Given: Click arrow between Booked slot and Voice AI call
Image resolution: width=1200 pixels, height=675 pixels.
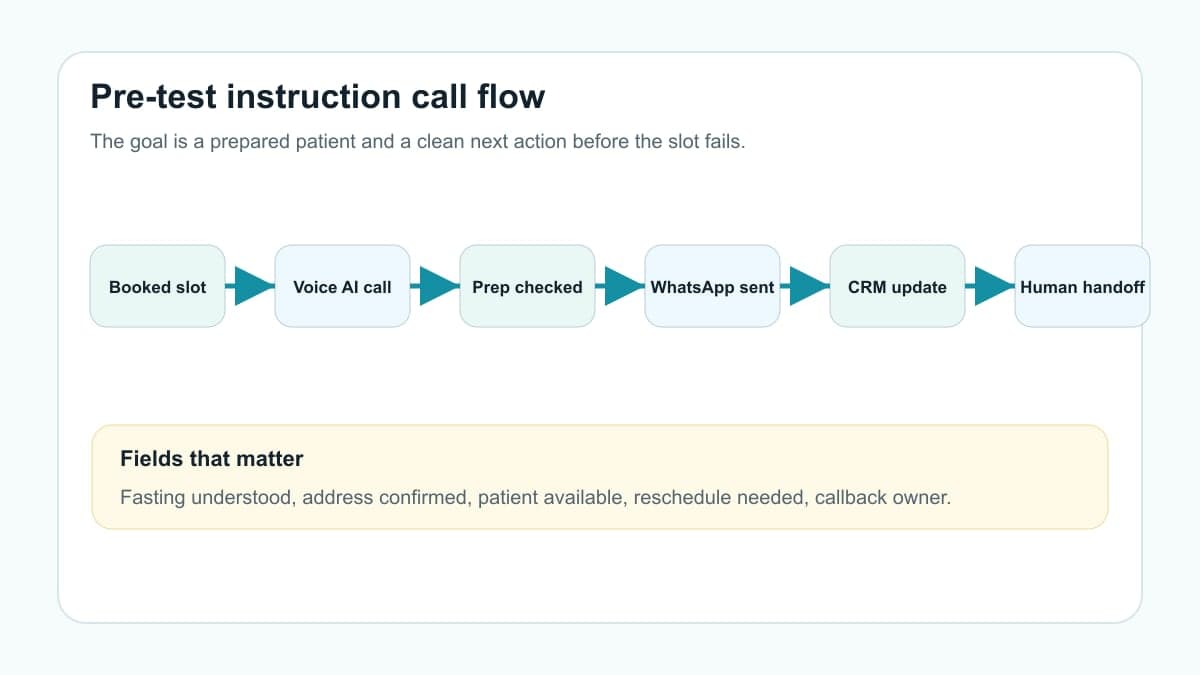Looking at the screenshot, I should [250, 286].
